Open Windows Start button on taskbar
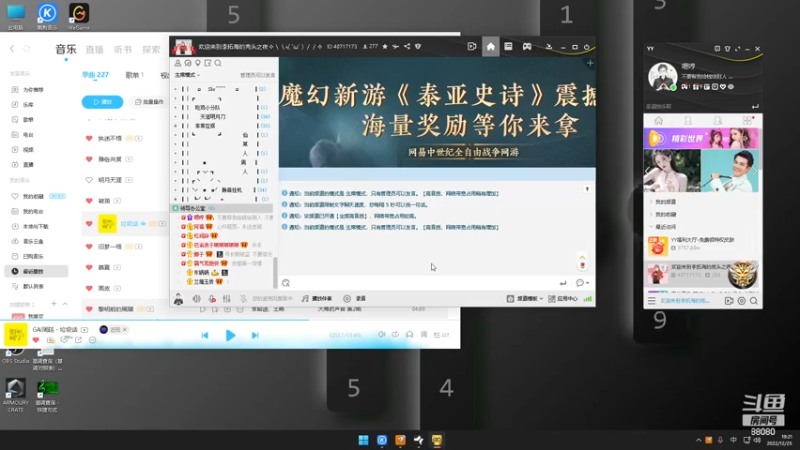 363,440
